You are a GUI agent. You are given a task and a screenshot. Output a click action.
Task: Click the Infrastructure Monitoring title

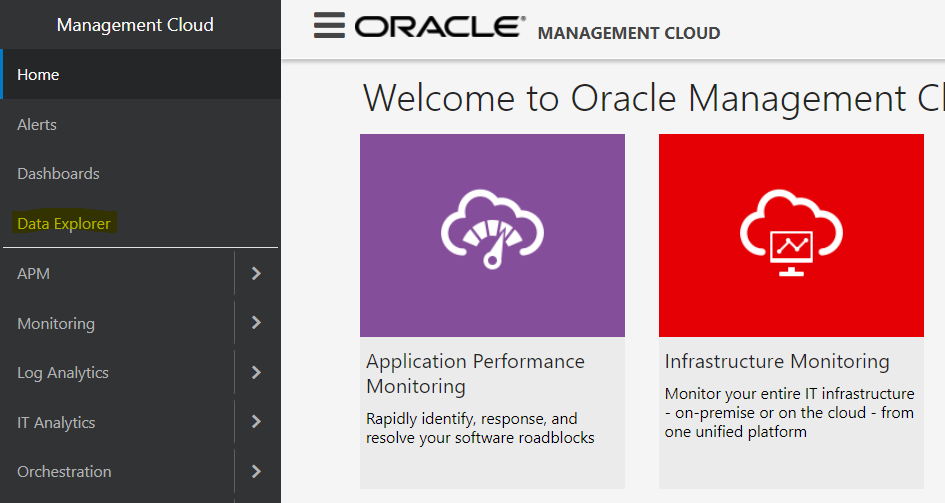777,361
